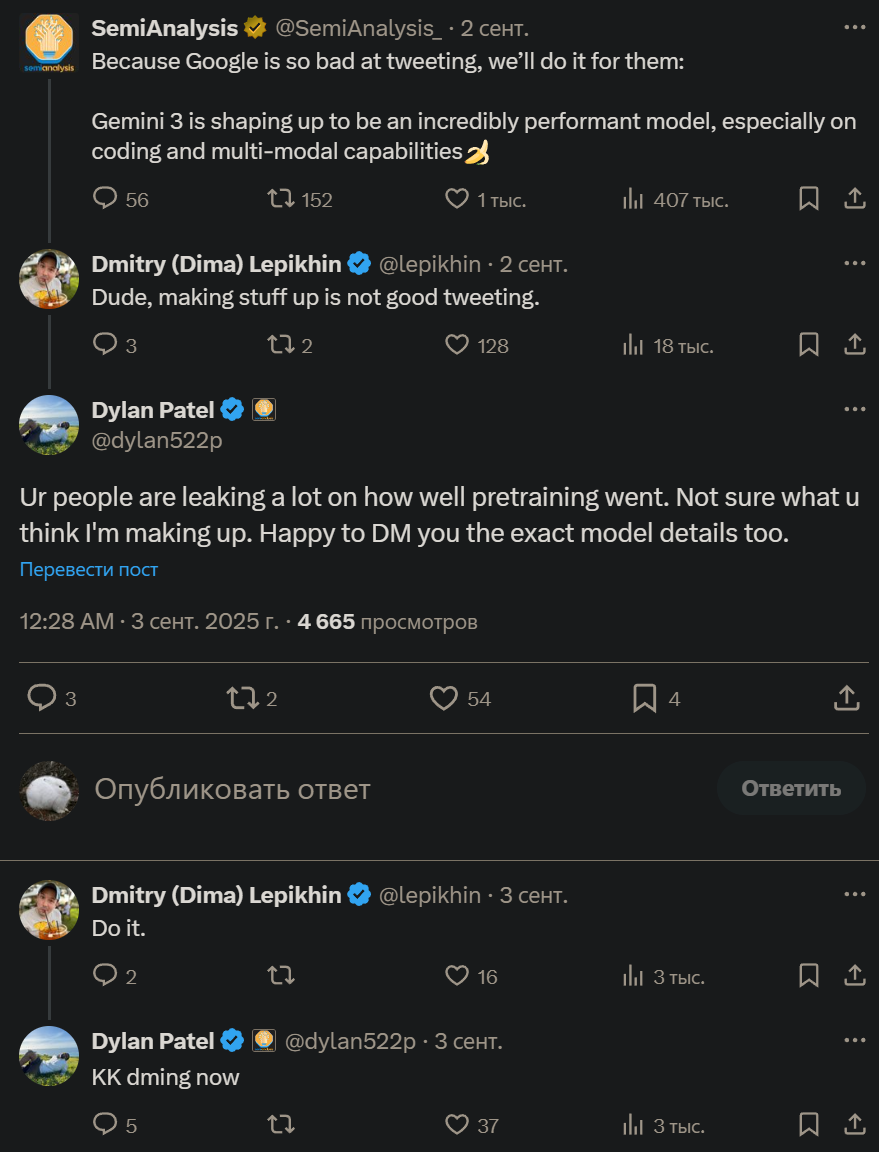This screenshot has width=879, height=1152.
Task: Open SemiAnalysis profile avatar
Action: click(x=49, y=42)
